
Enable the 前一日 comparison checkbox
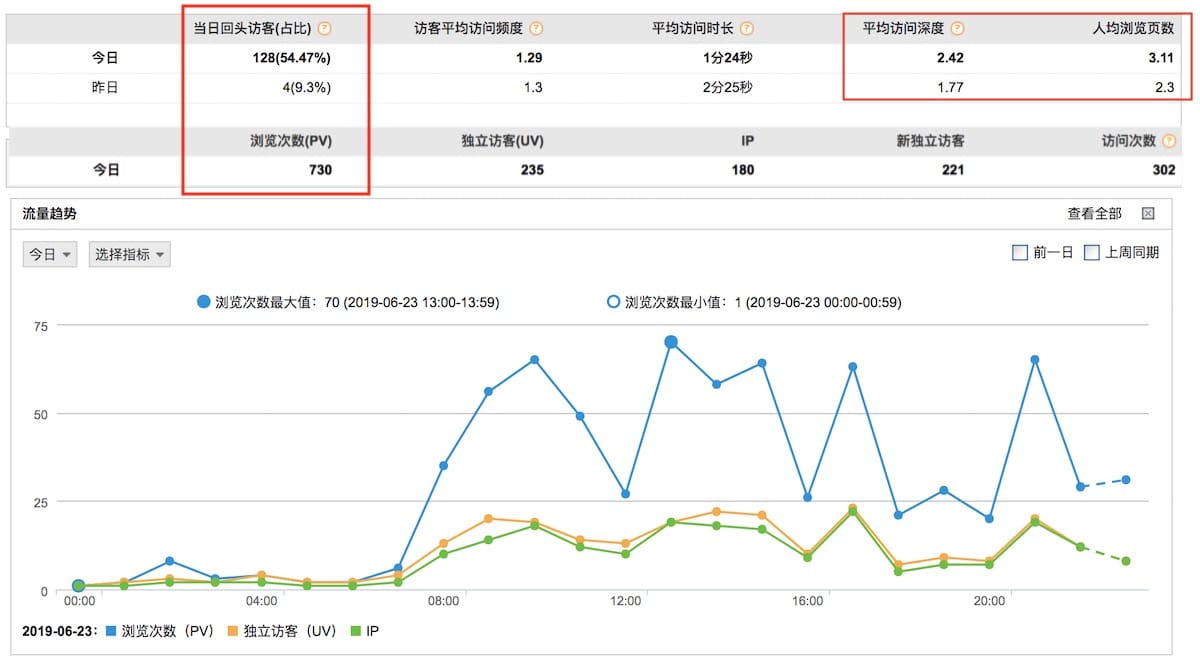pos(1020,253)
